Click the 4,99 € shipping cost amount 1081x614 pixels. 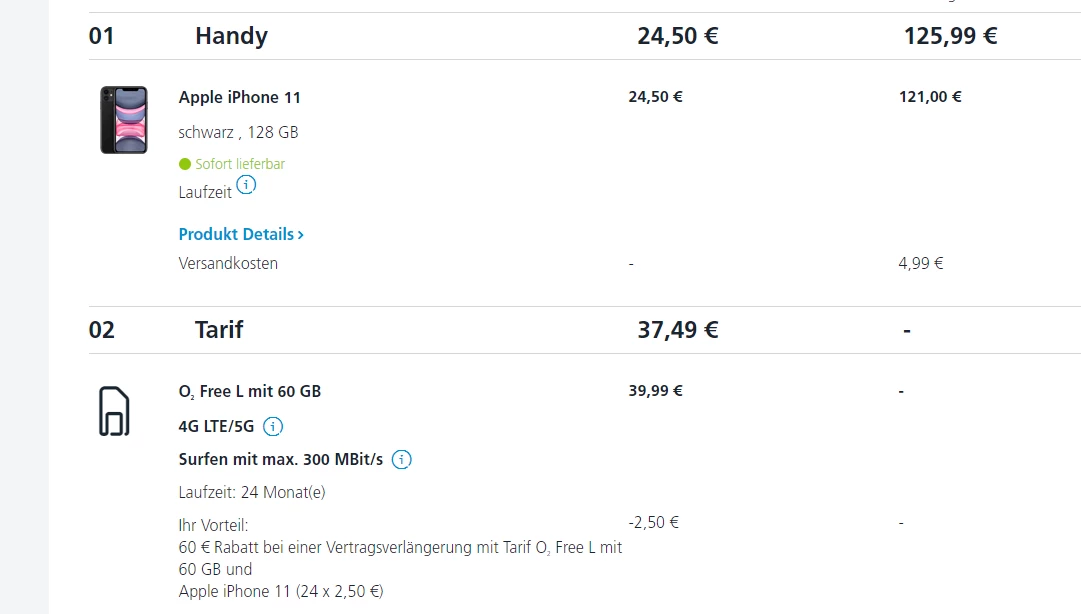pos(921,264)
